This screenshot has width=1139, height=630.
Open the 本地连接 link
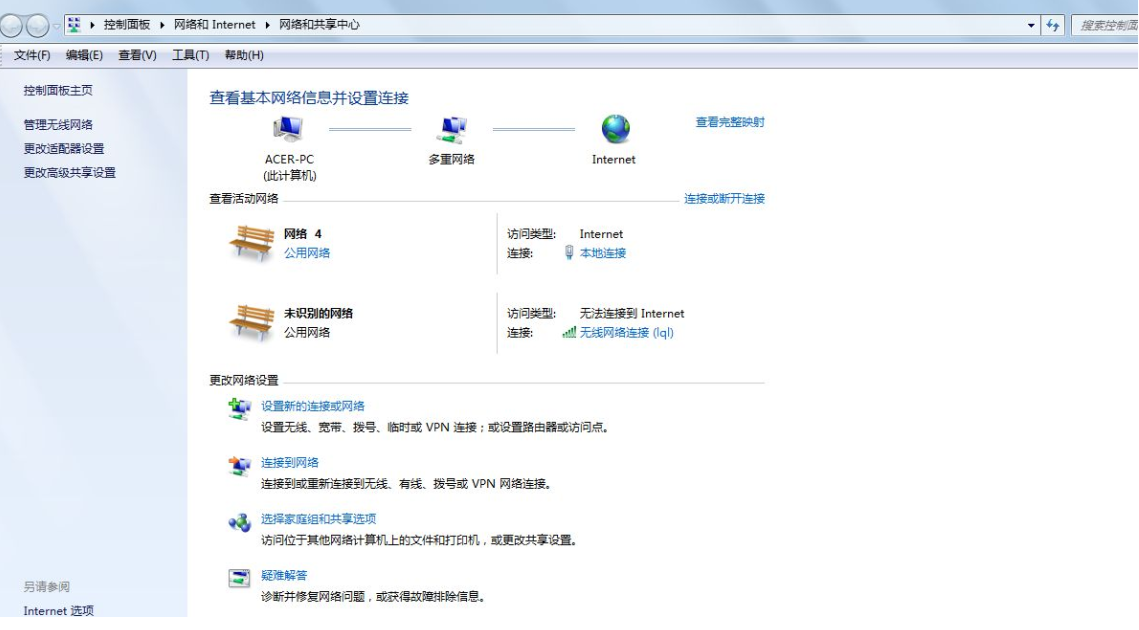pos(602,253)
